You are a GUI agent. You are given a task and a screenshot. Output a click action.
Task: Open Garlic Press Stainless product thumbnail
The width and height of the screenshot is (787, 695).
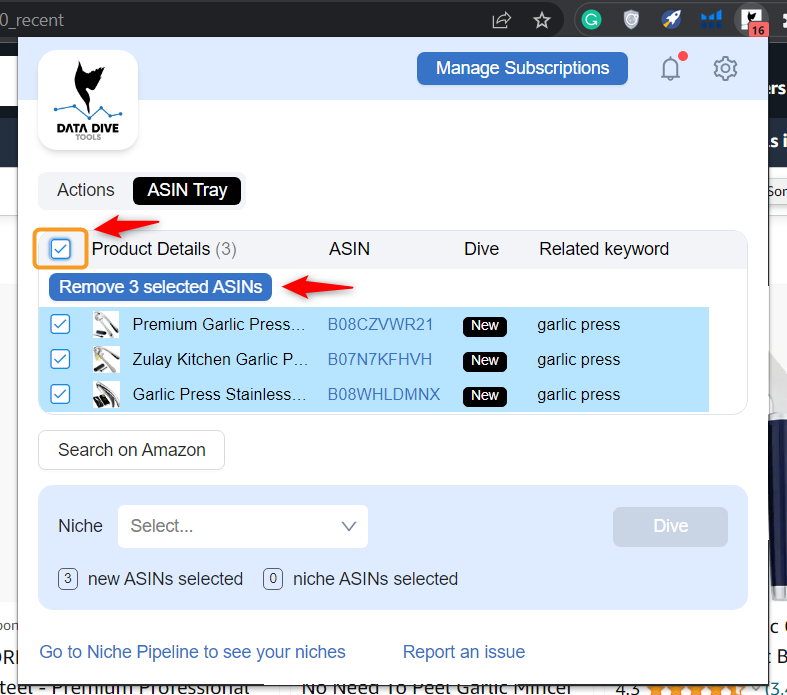point(106,394)
